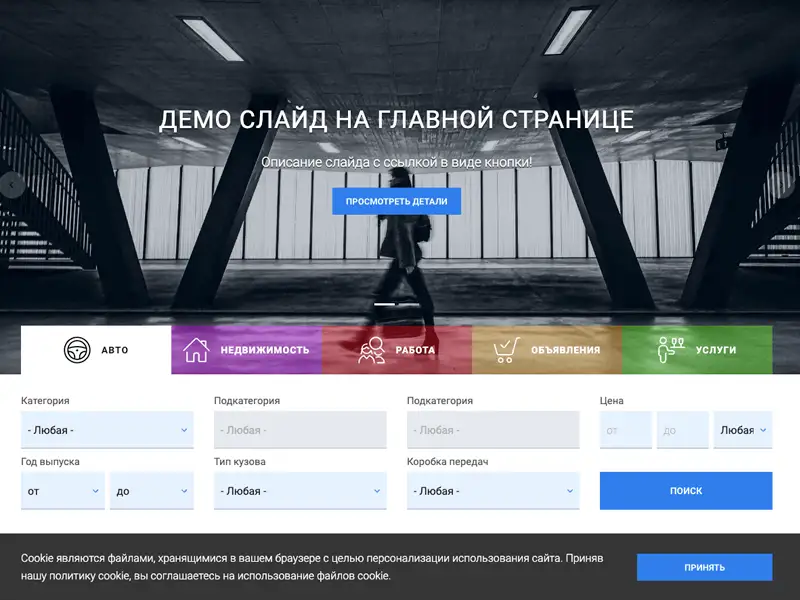Screen dimensions: 800x600
Task: Go to previous slide with left arrow
Action: pos(12,185)
